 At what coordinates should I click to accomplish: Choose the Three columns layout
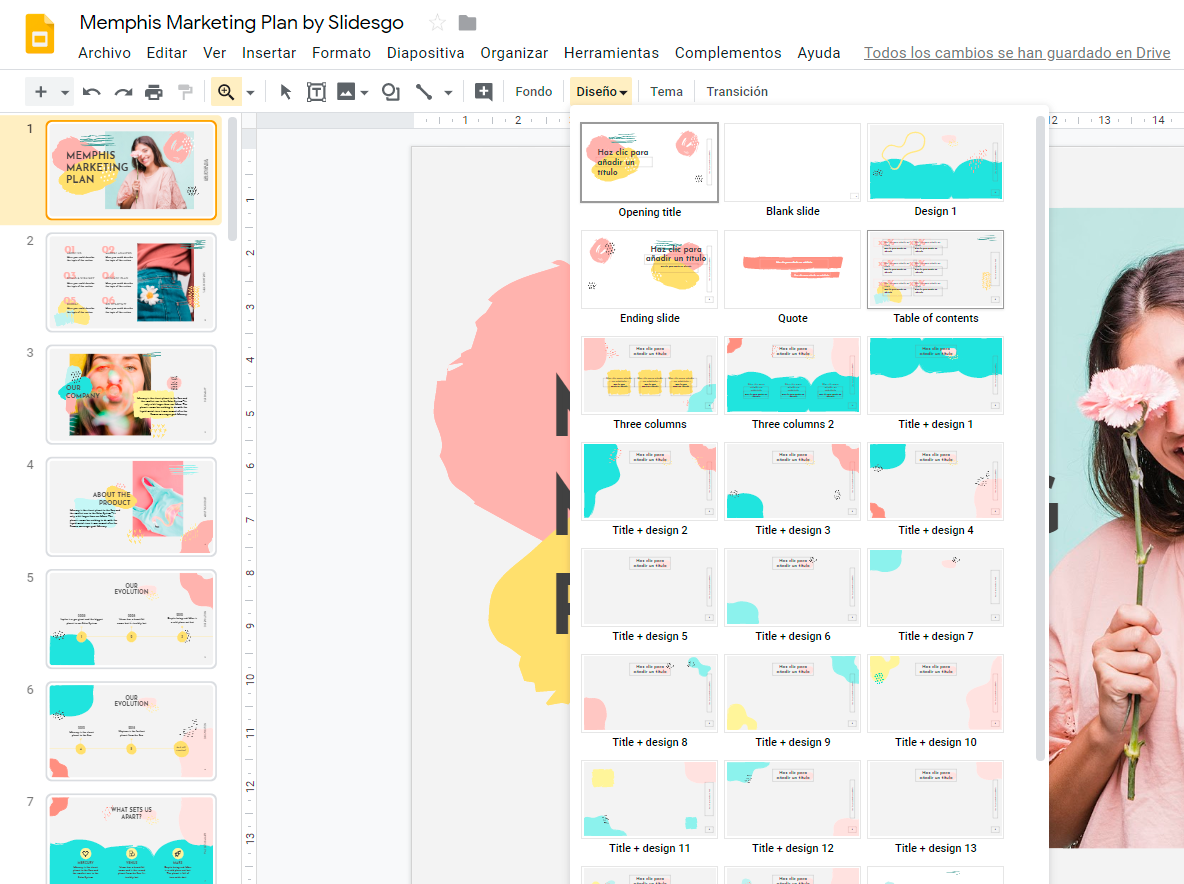tap(649, 375)
